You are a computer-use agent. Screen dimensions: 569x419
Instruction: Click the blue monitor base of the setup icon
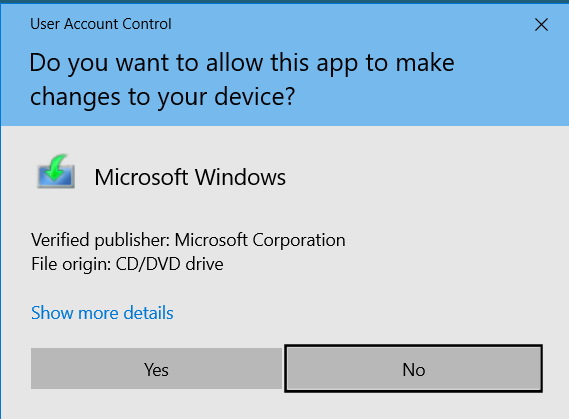pos(56,178)
